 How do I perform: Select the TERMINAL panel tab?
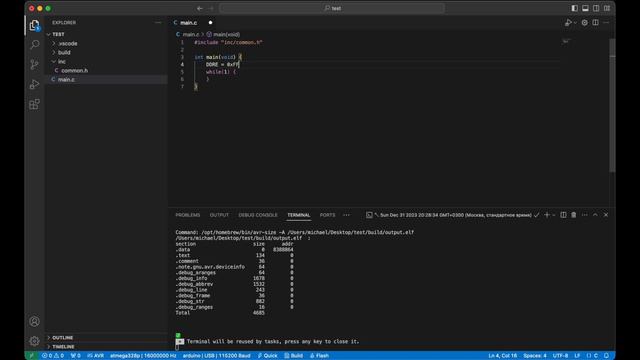tap(299, 215)
